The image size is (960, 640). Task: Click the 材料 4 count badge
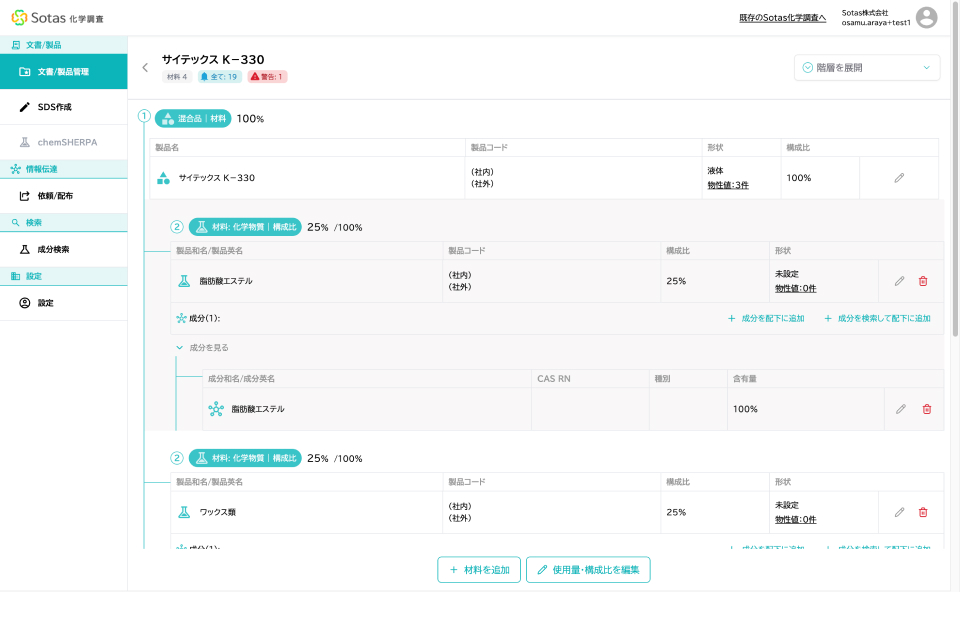pyautogui.click(x=177, y=77)
